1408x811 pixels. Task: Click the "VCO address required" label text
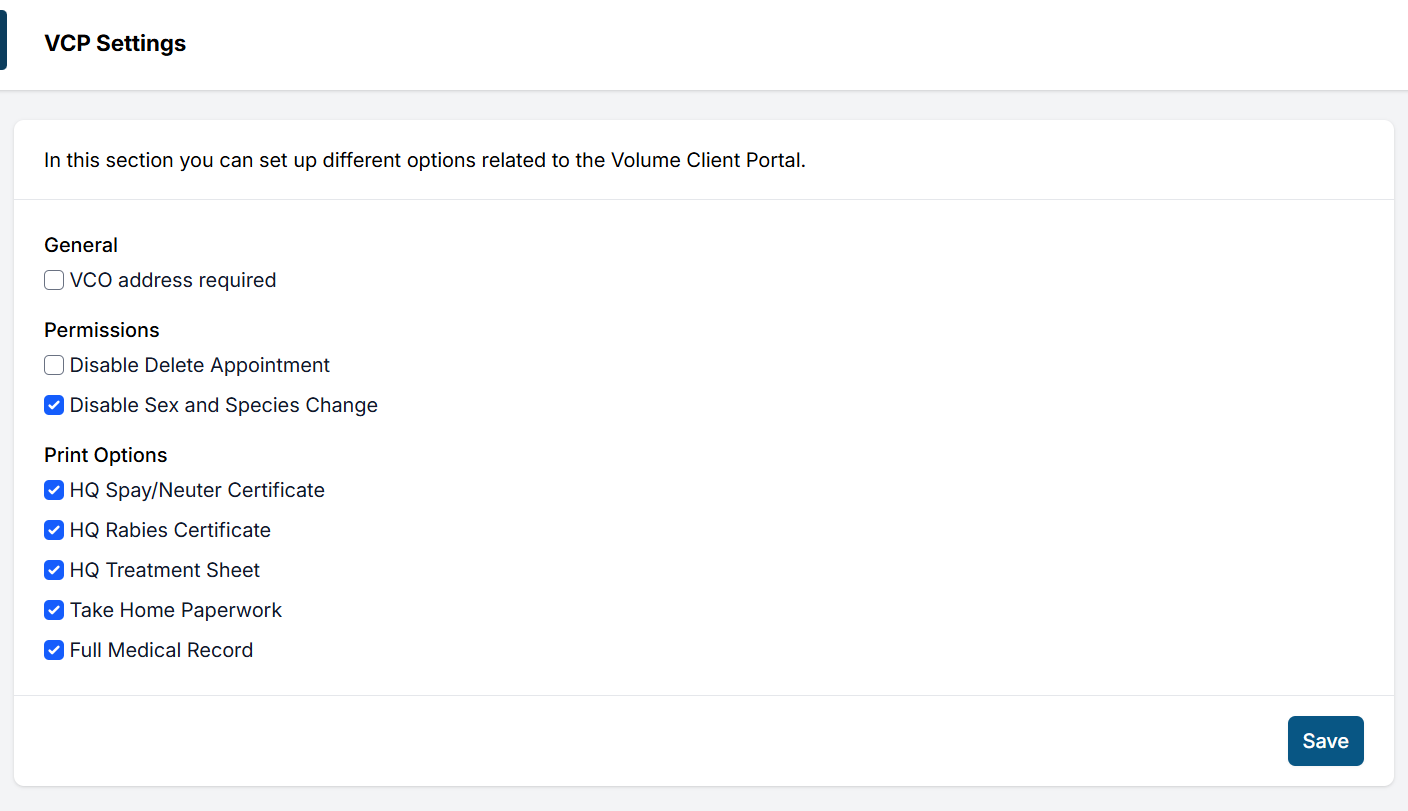pos(173,281)
